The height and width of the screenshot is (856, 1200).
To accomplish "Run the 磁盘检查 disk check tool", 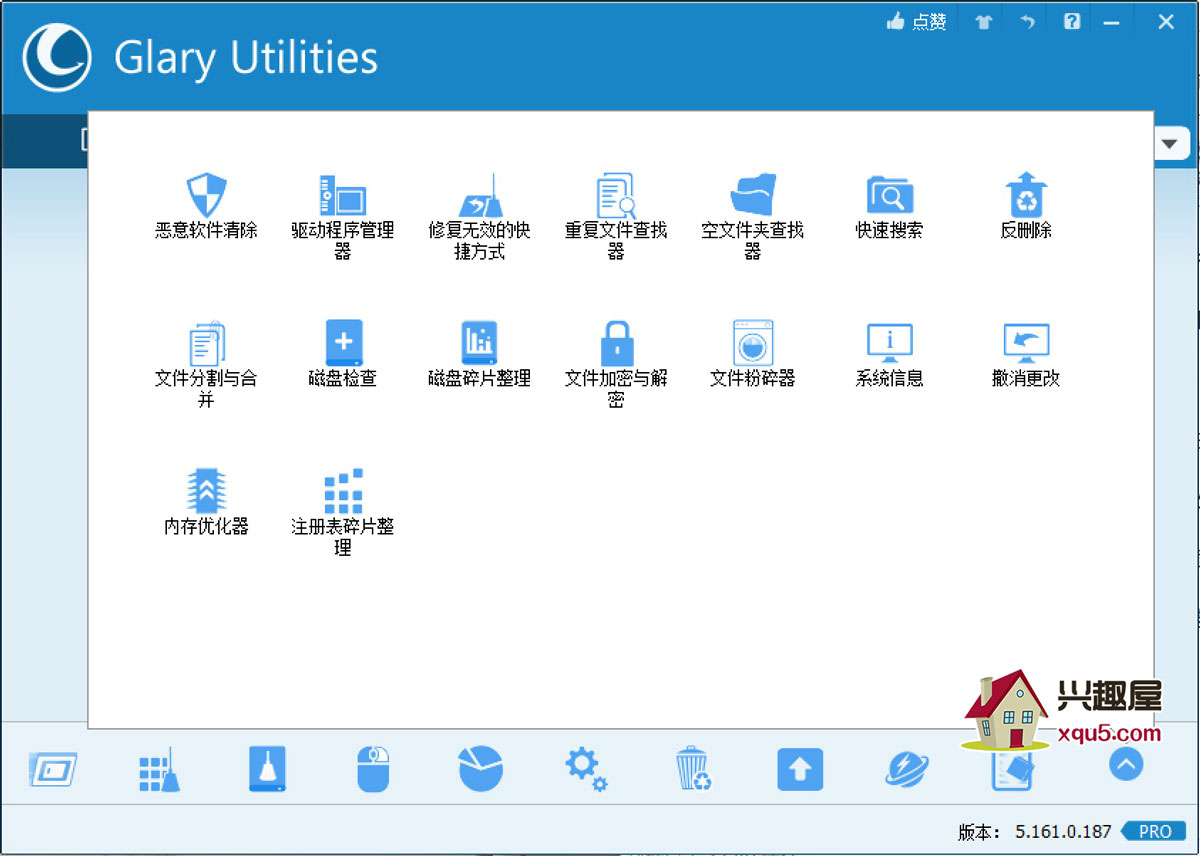I will coord(343,354).
